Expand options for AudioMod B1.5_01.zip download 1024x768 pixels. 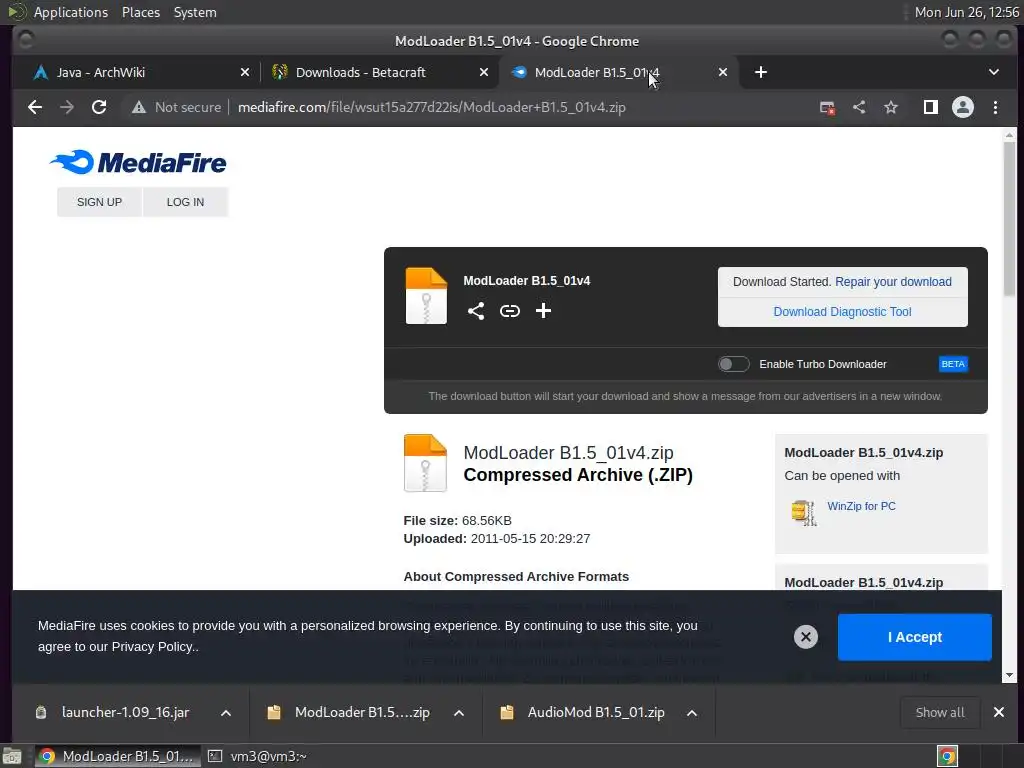[x=692, y=713]
